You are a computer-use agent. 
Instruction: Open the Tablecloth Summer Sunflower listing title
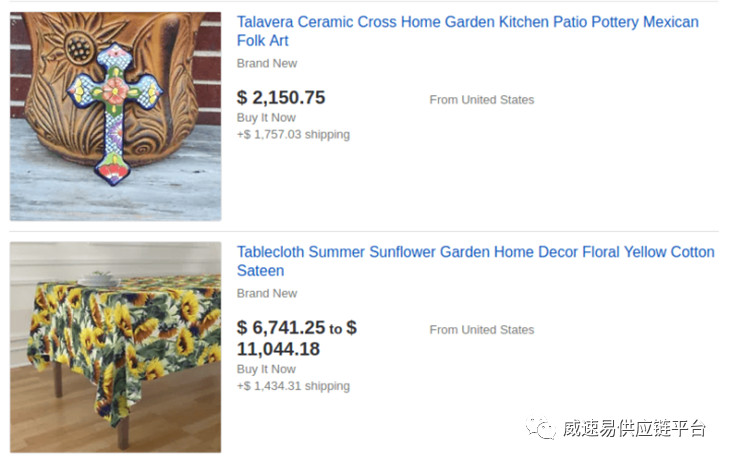coord(475,261)
